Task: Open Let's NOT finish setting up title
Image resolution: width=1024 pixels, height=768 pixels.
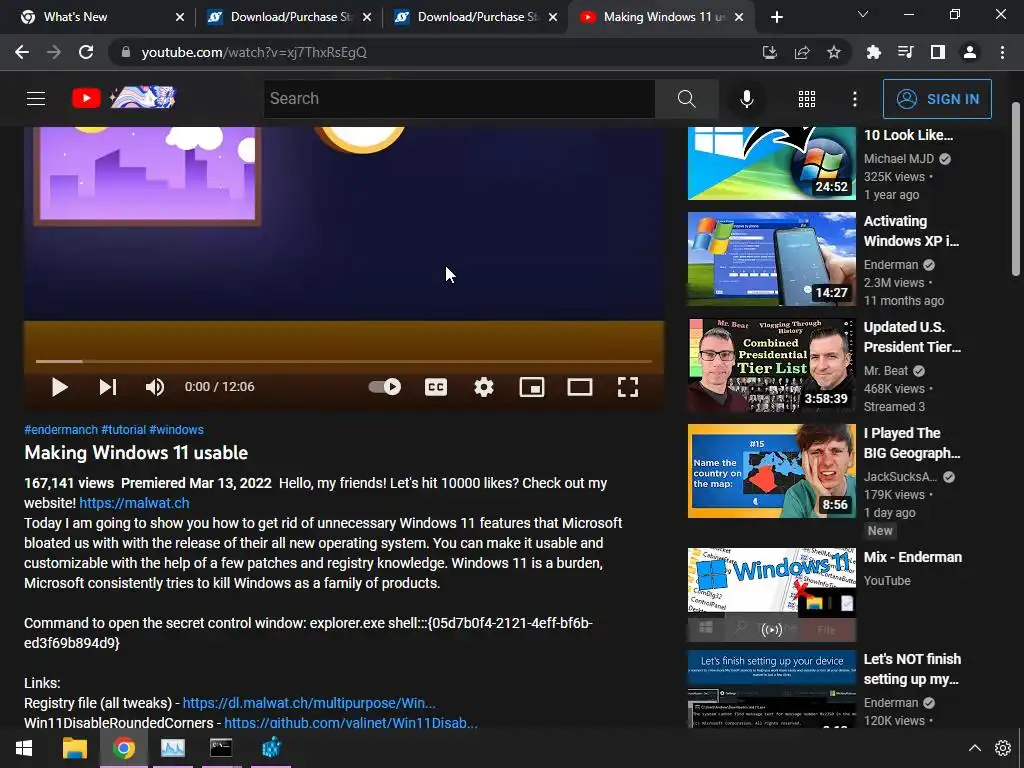Action: coord(912,669)
